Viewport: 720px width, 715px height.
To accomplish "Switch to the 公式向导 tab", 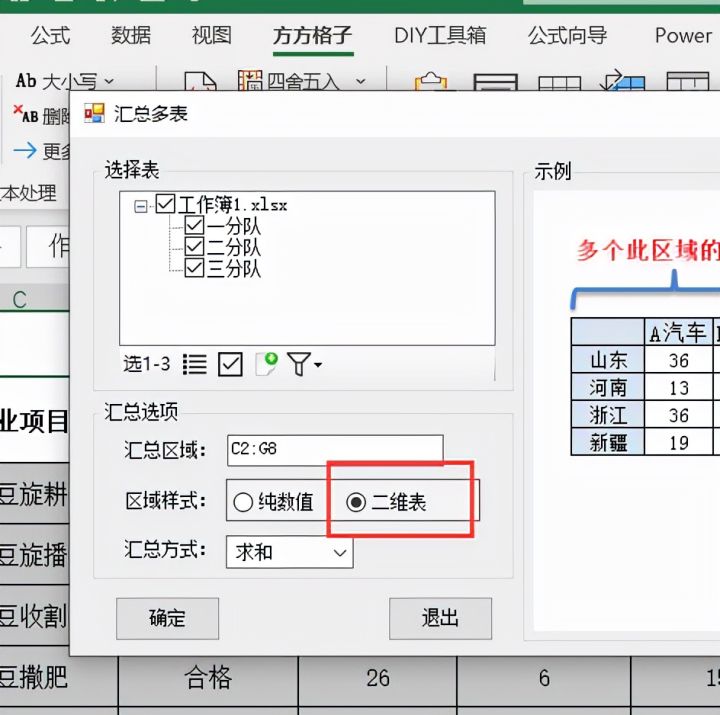I will tap(568, 36).
